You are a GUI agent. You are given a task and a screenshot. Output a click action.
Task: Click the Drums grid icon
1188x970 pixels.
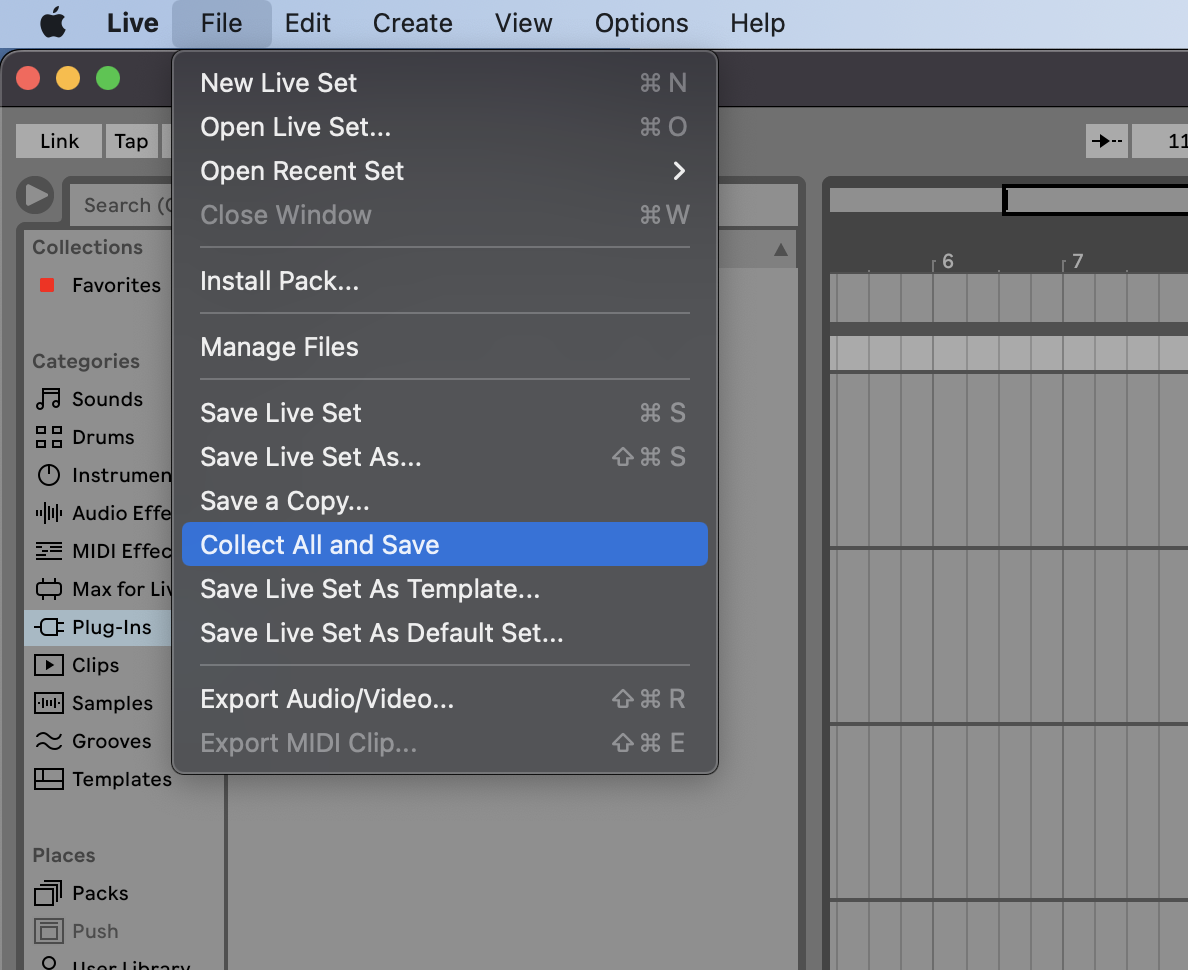tap(48, 437)
